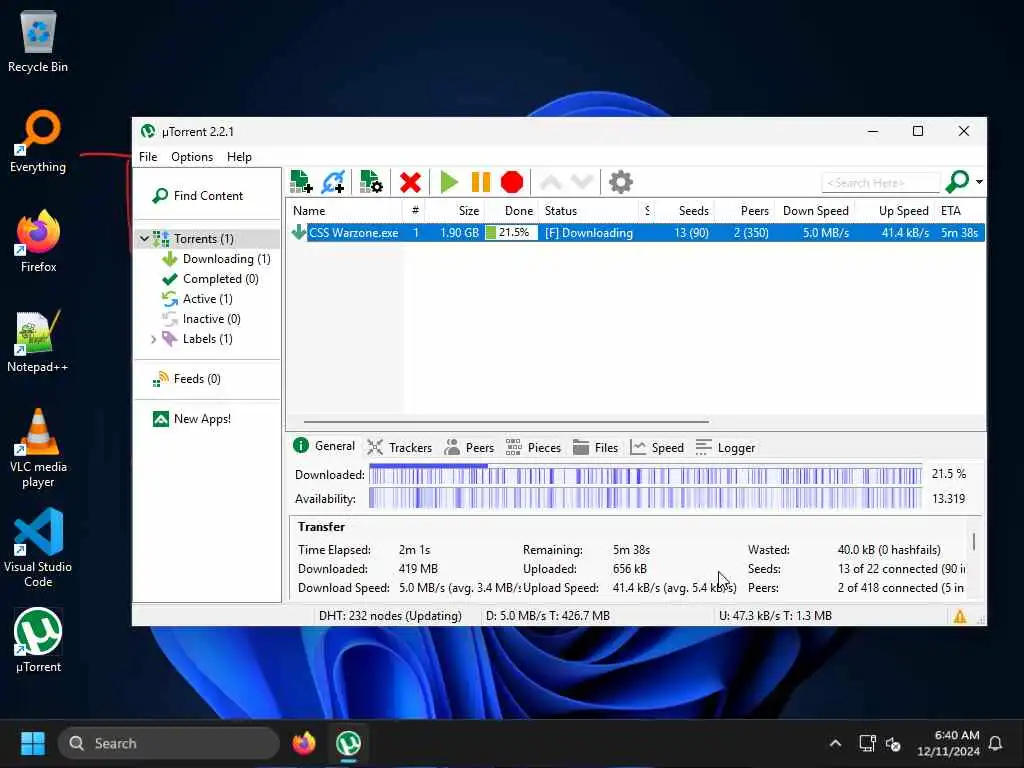
Task: Switch to the Speed tab
Action: 657,447
